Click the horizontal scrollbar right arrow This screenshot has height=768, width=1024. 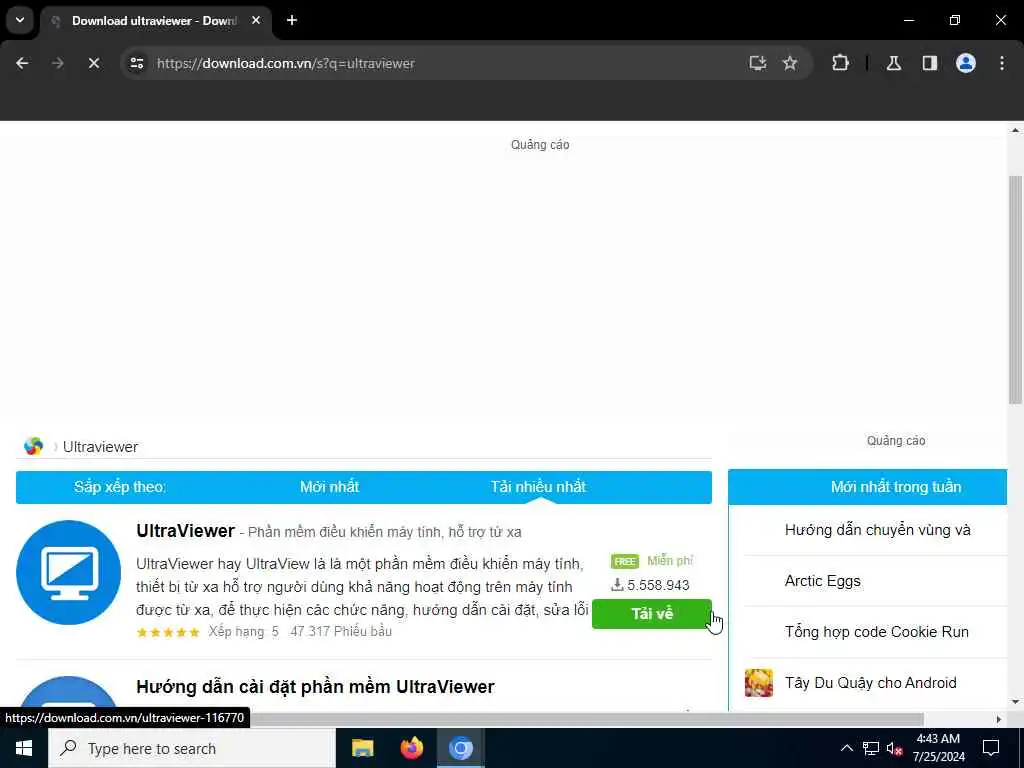pyautogui.click(x=999, y=719)
